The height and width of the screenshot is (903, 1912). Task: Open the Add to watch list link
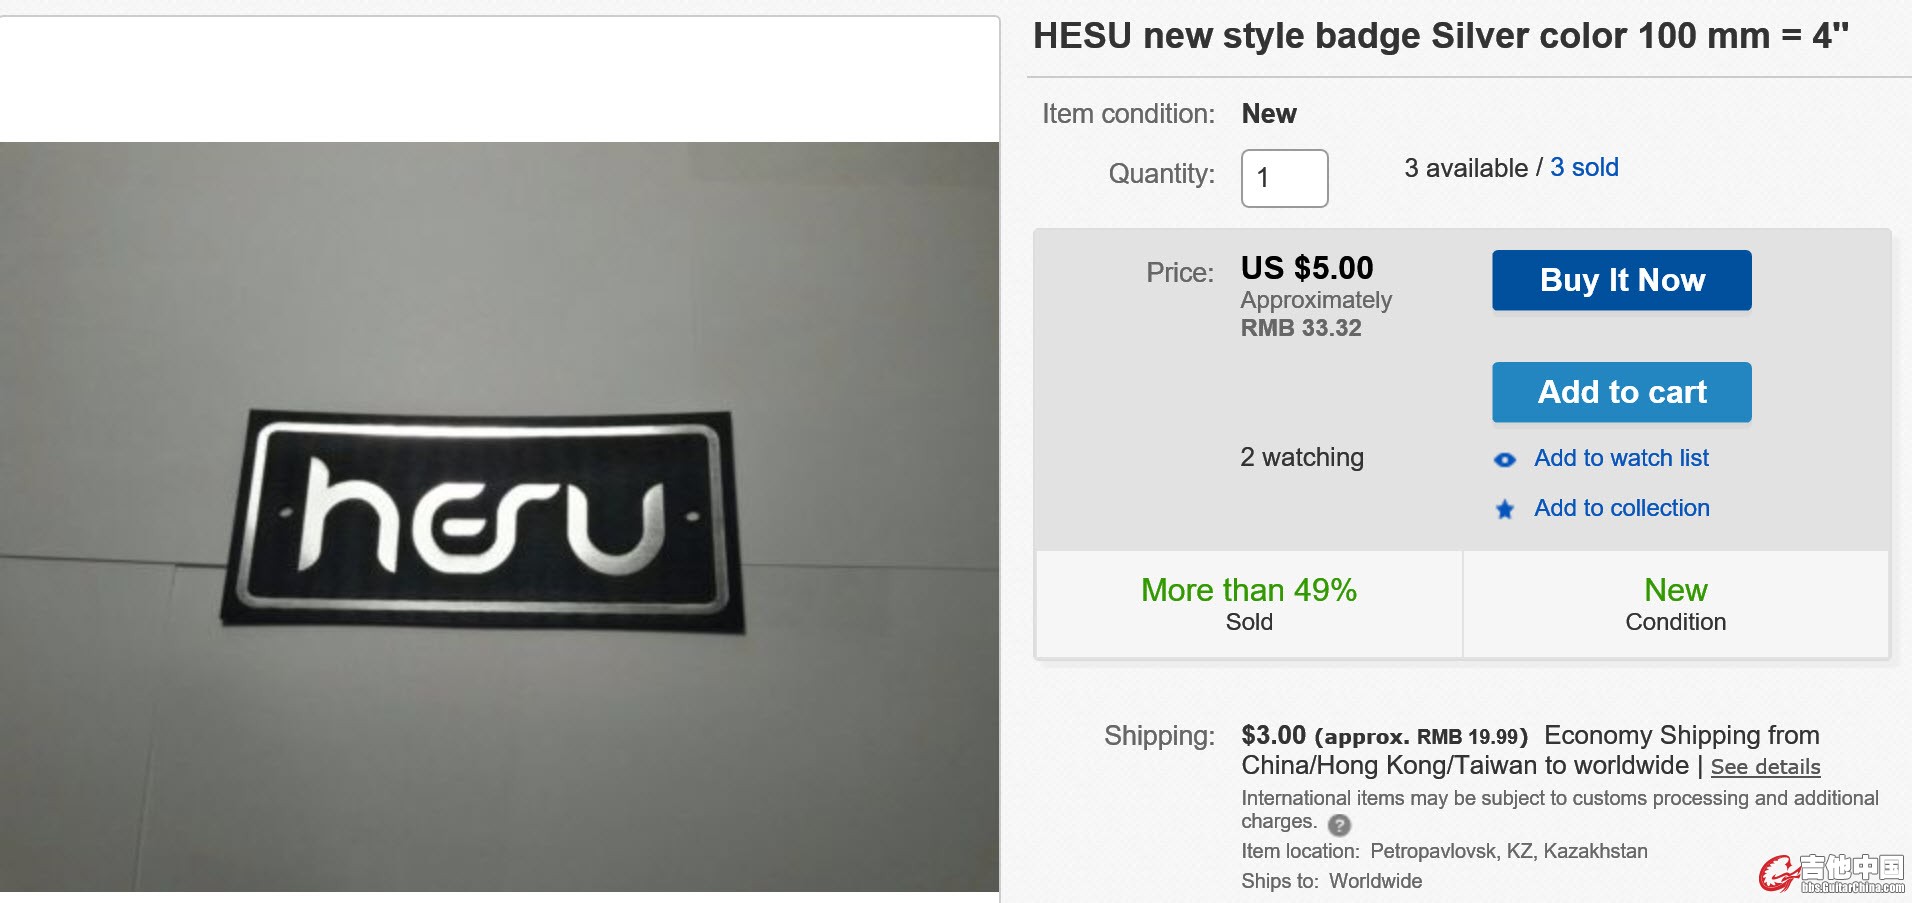pos(1621,458)
